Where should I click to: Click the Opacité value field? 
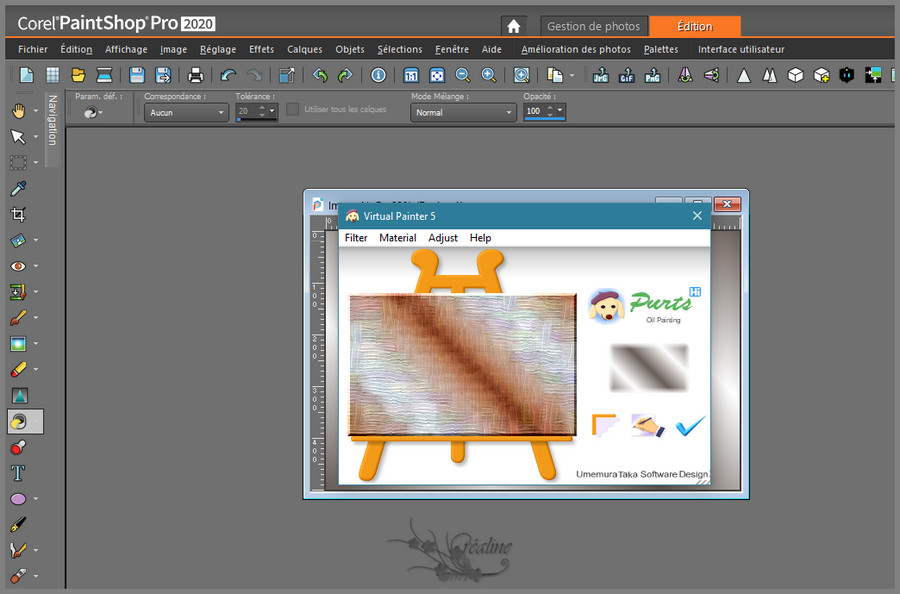534,112
